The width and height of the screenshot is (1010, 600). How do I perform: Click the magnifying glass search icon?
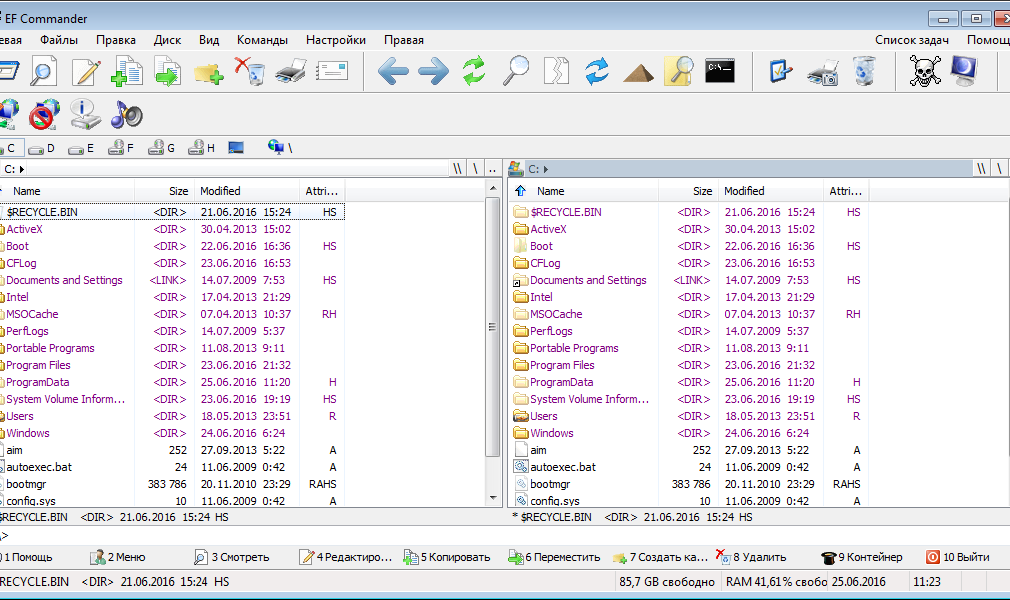[515, 70]
